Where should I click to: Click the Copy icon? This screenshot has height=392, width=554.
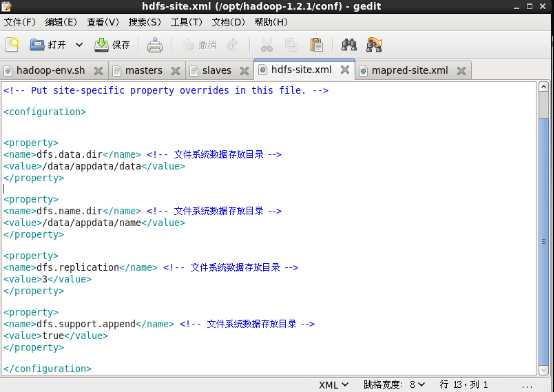(291, 45)
